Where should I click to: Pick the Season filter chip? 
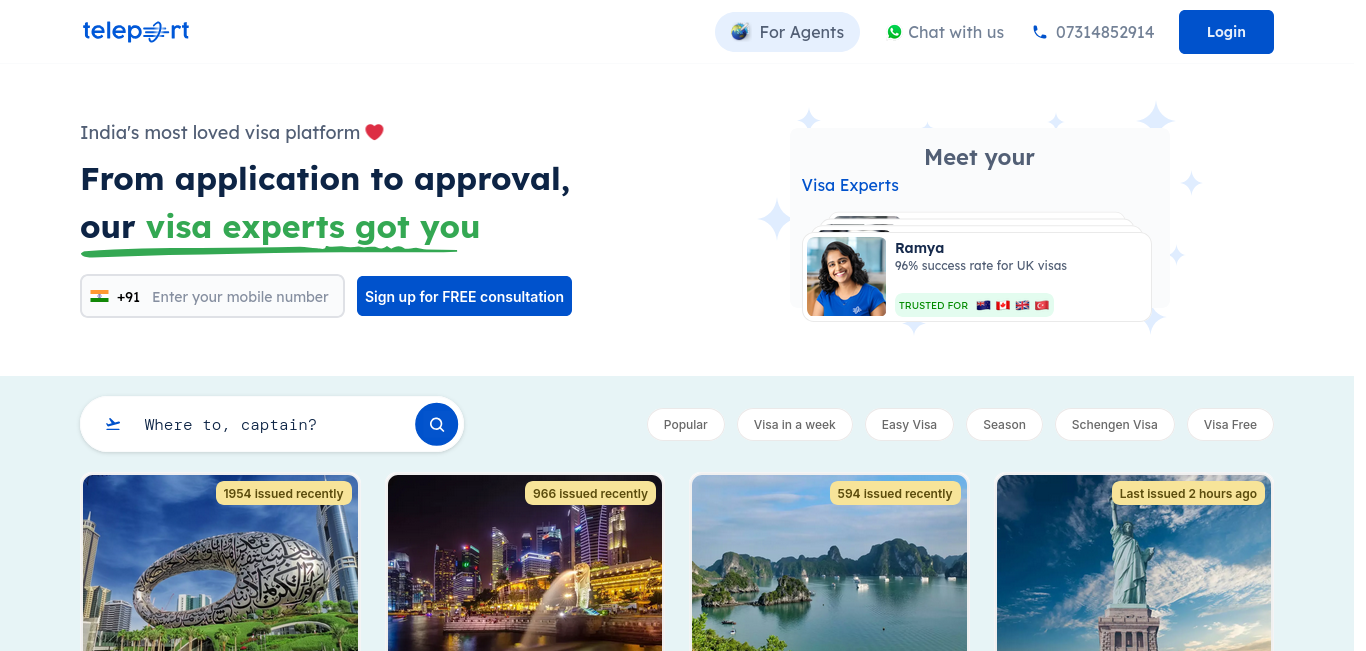pyautogui.click(x=1004, y=424)
